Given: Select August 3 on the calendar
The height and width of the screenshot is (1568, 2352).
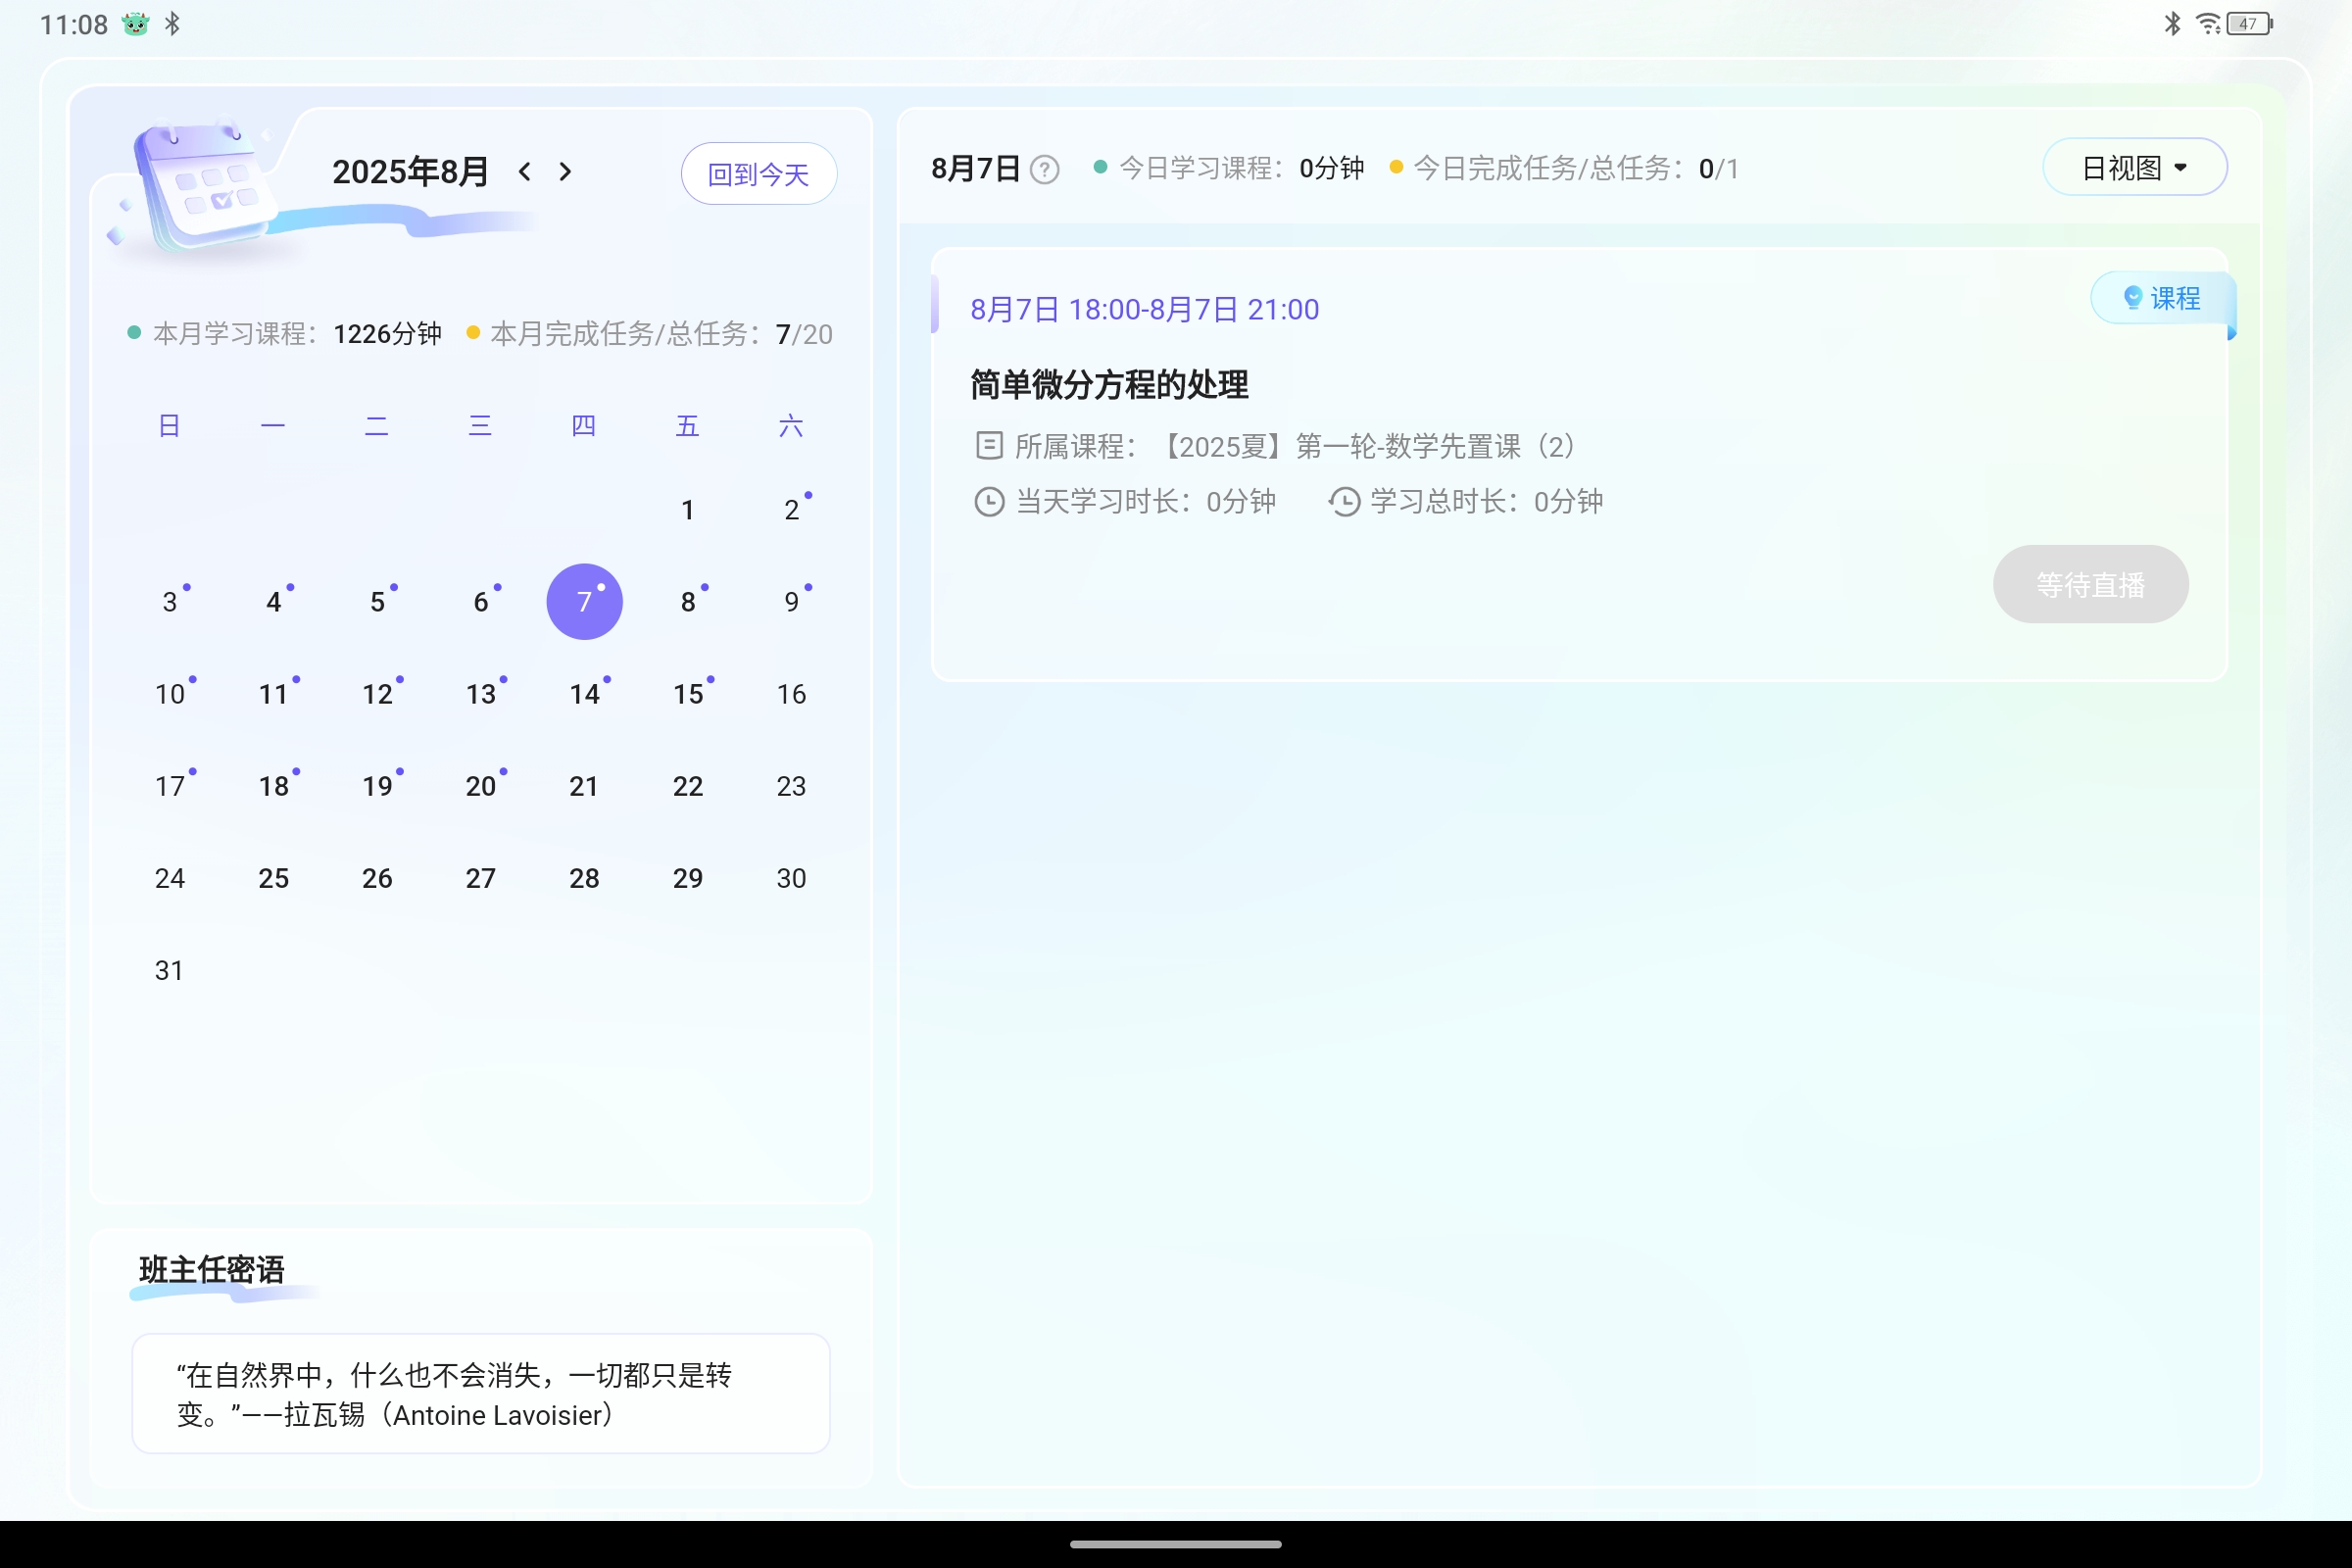Looking at the screenshot, I should point(170,602).
